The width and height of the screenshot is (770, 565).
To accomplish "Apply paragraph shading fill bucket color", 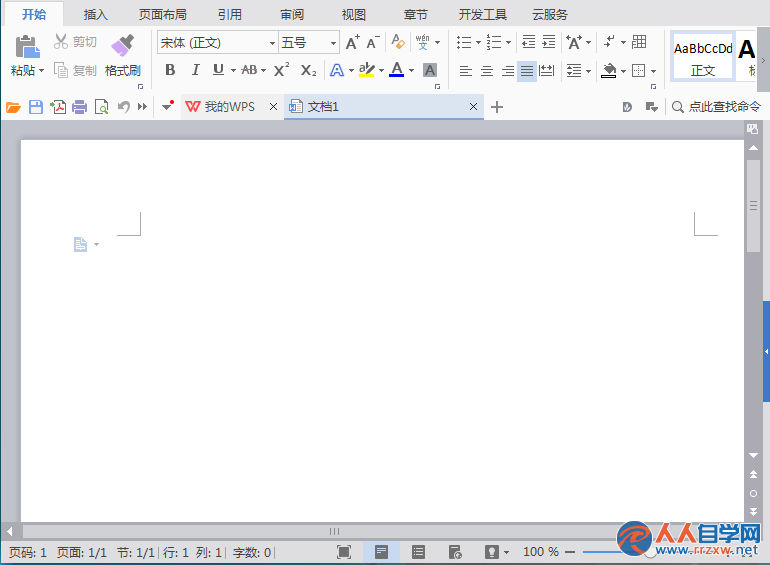I will pos(609,71).
